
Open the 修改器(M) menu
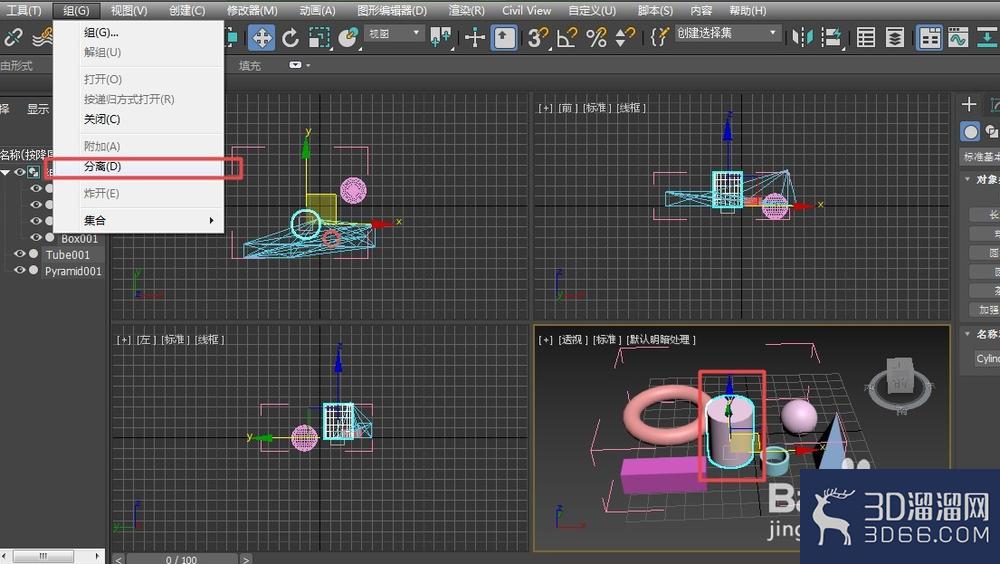(252, 10)
